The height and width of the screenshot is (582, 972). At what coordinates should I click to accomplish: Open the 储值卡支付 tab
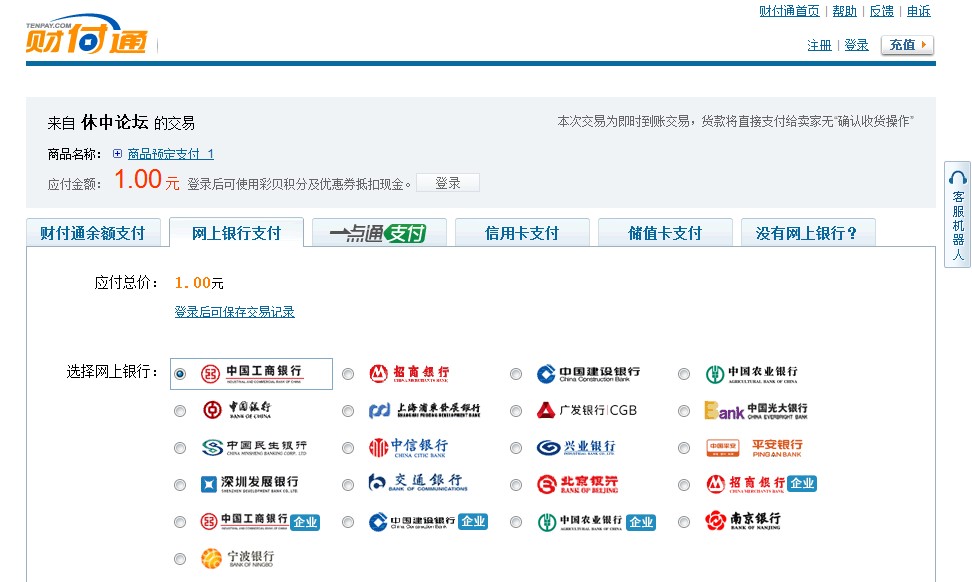pos(665,233)
